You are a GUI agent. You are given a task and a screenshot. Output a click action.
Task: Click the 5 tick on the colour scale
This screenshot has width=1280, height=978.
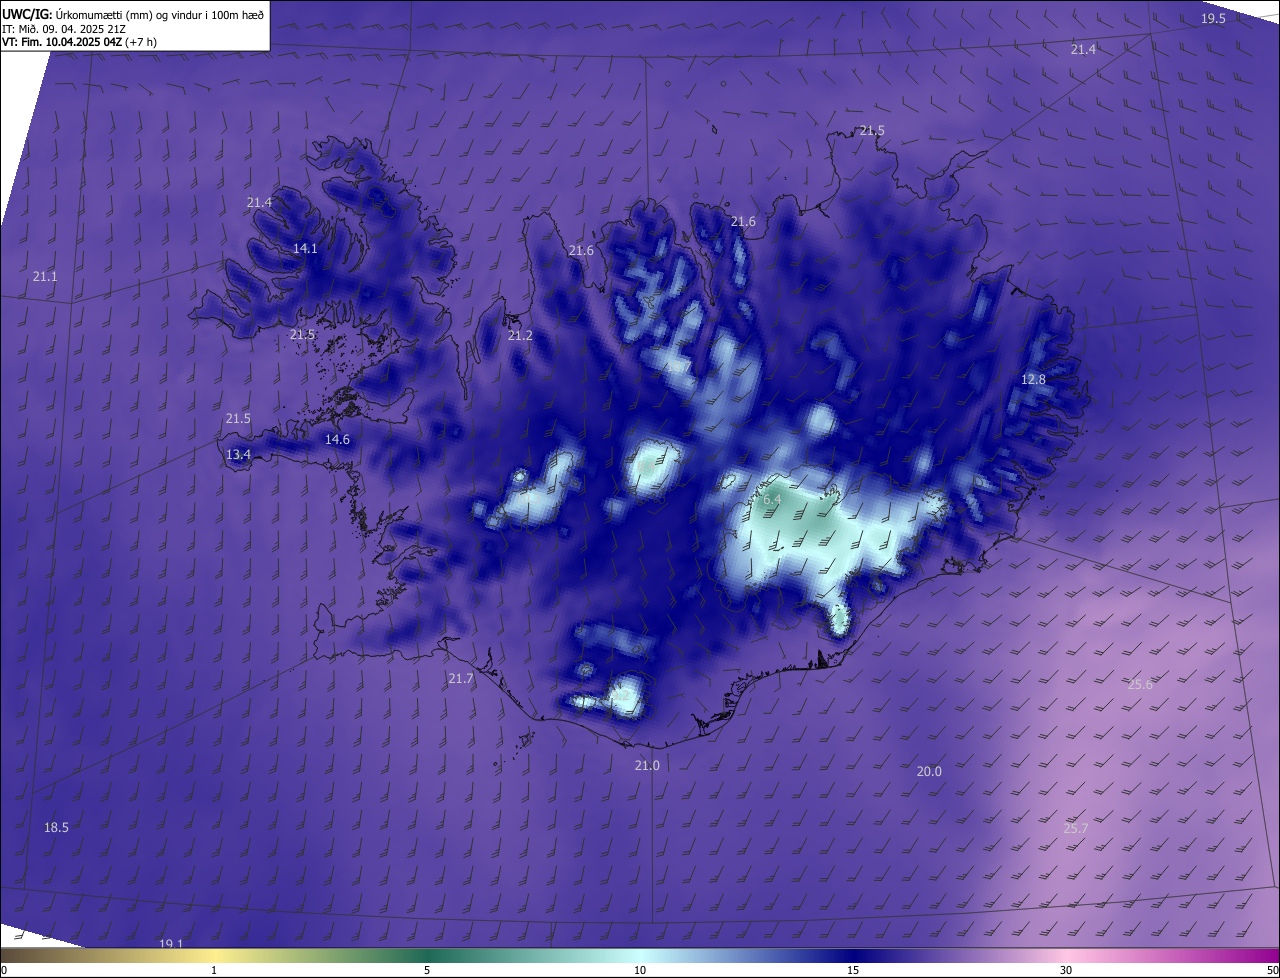click(x=427, y=971)
